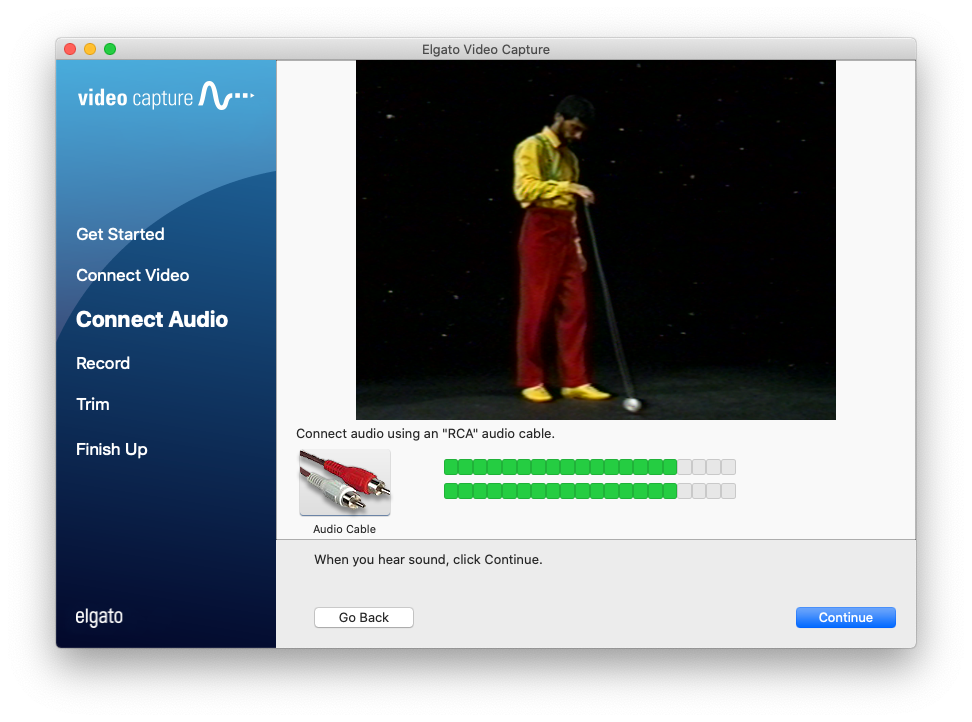Open the Trim step
This screenshot has height=722, width=972.
[93, 404]
